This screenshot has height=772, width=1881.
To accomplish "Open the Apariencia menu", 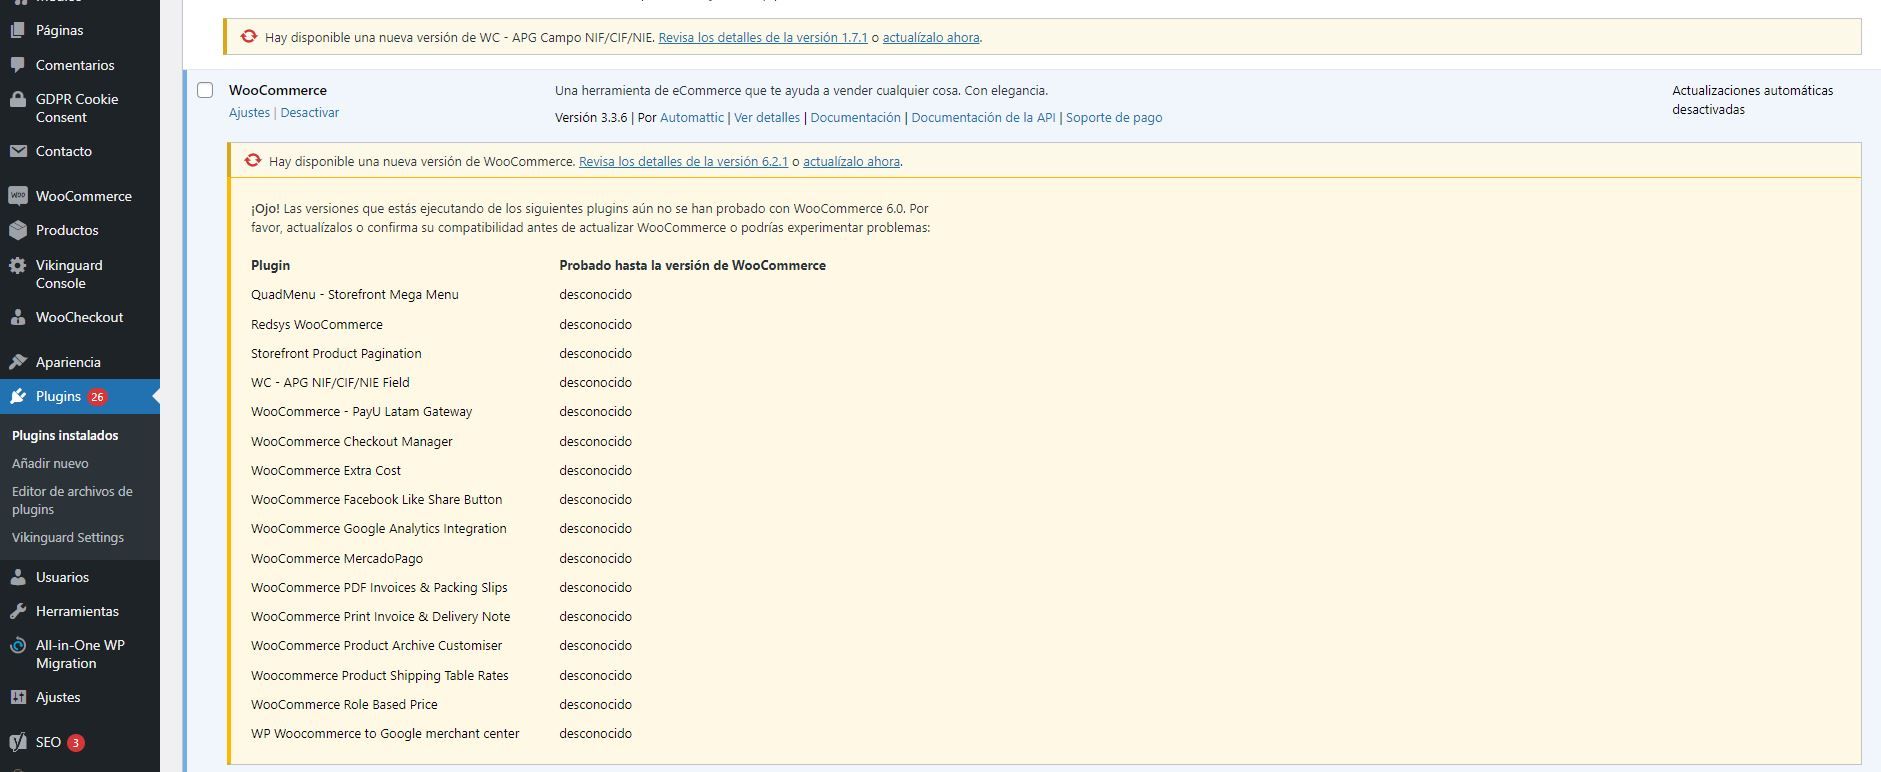I will click(68, 362).
